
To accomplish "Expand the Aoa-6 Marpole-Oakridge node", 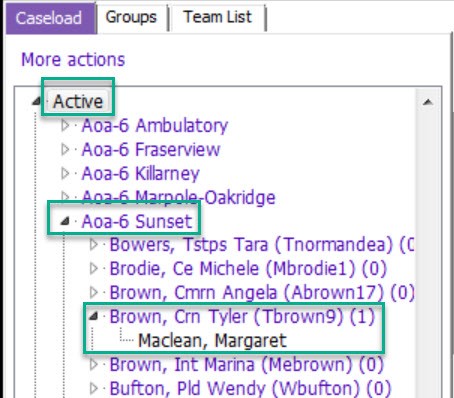I will pyautogui.click(x=65, y=197).
